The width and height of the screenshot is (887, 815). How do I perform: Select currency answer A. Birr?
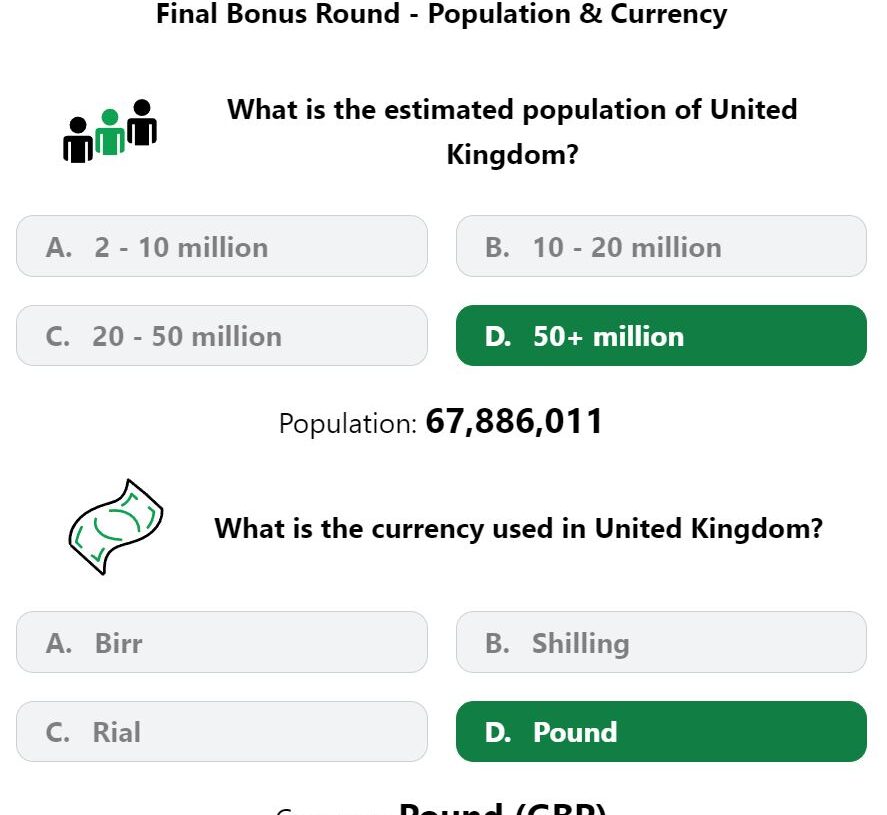pyautogui.click(x=222, y=642)
